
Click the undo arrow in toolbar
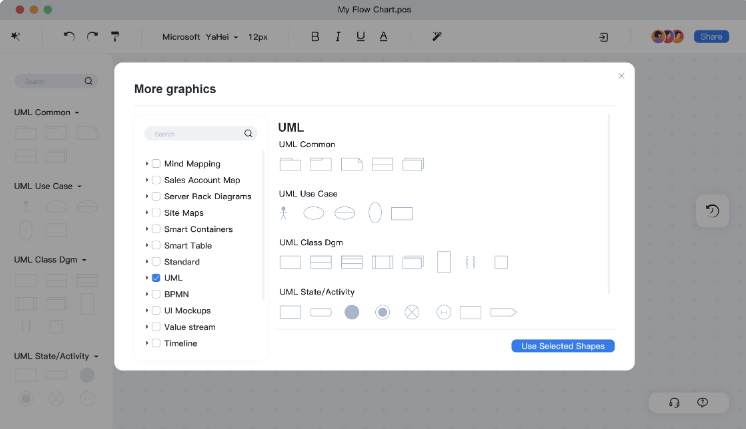click(x=69, y=36)
